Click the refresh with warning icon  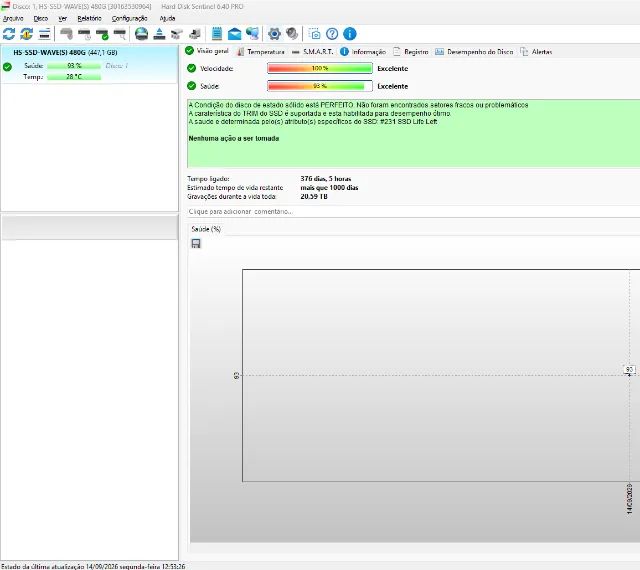tap(27, 34)
